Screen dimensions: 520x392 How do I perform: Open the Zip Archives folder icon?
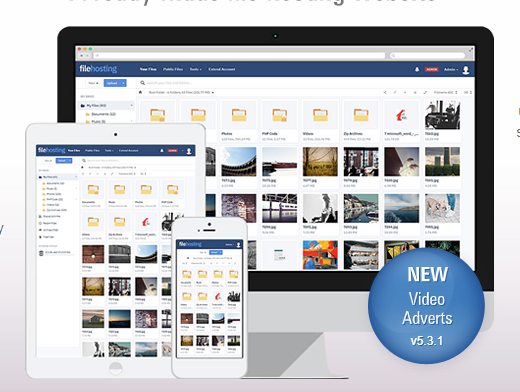pos(361,115)
